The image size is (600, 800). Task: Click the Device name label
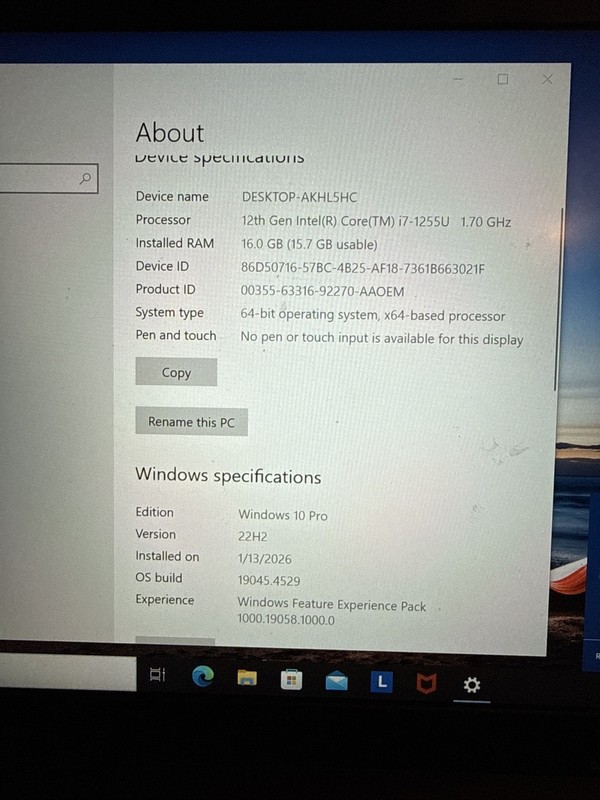click(x=172, y=196)
